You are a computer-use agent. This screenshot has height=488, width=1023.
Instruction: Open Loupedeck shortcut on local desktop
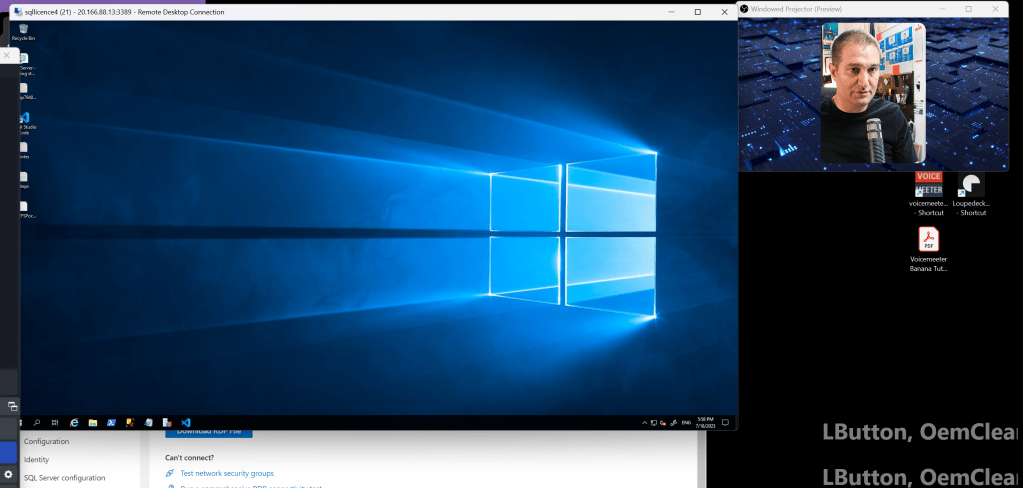(x=971, y=194)
